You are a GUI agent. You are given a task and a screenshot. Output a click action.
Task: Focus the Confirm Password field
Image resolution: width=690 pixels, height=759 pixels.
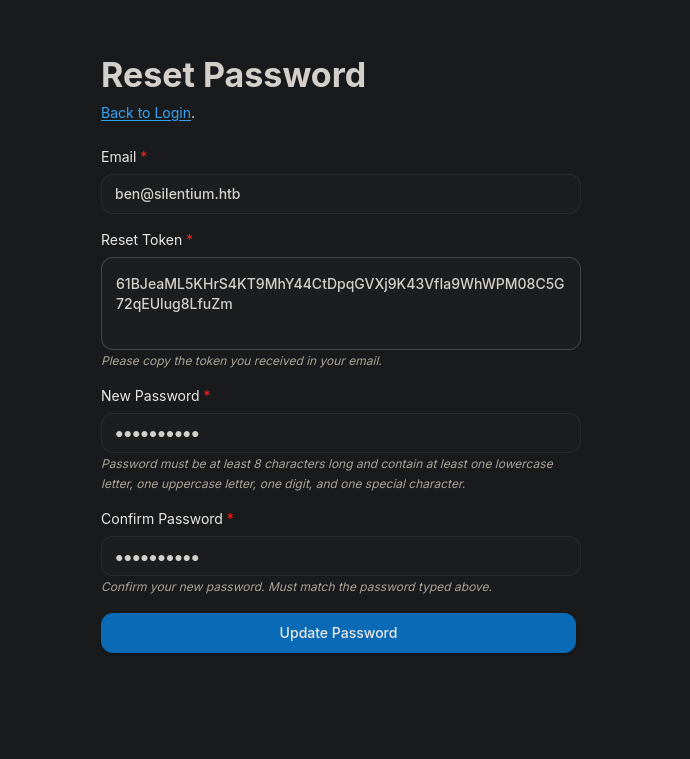tap(340, 556)
